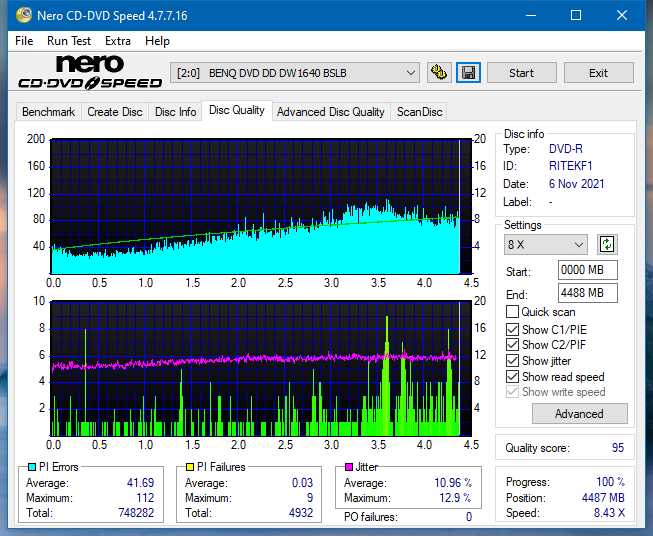Screen dimensions: 653x536
Task: Click the Quality score value 95
Action: coord(618,448)
